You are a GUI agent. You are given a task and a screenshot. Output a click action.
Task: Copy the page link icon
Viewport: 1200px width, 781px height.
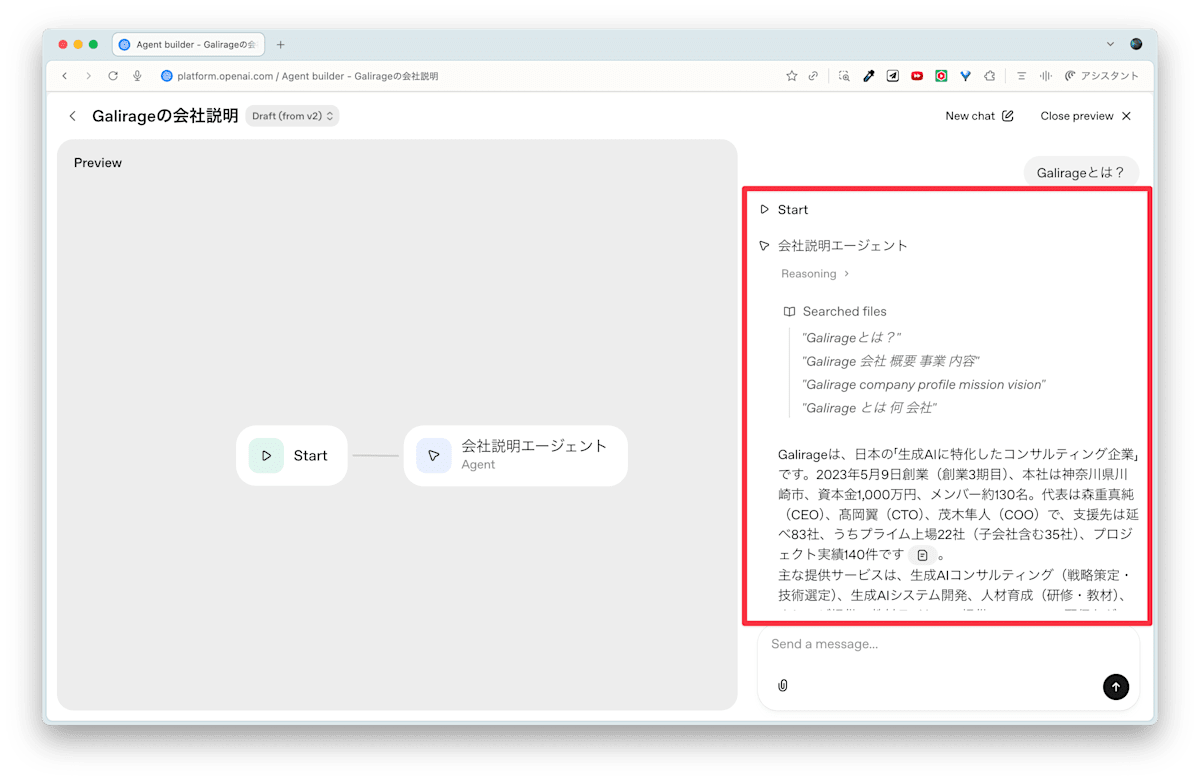[x=814, y=76]
